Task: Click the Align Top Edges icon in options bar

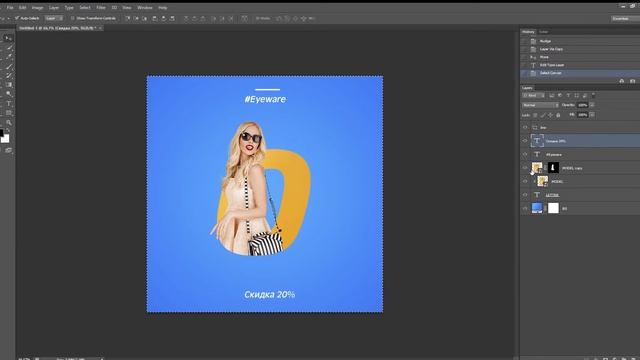Action: [x=127, y=18]
